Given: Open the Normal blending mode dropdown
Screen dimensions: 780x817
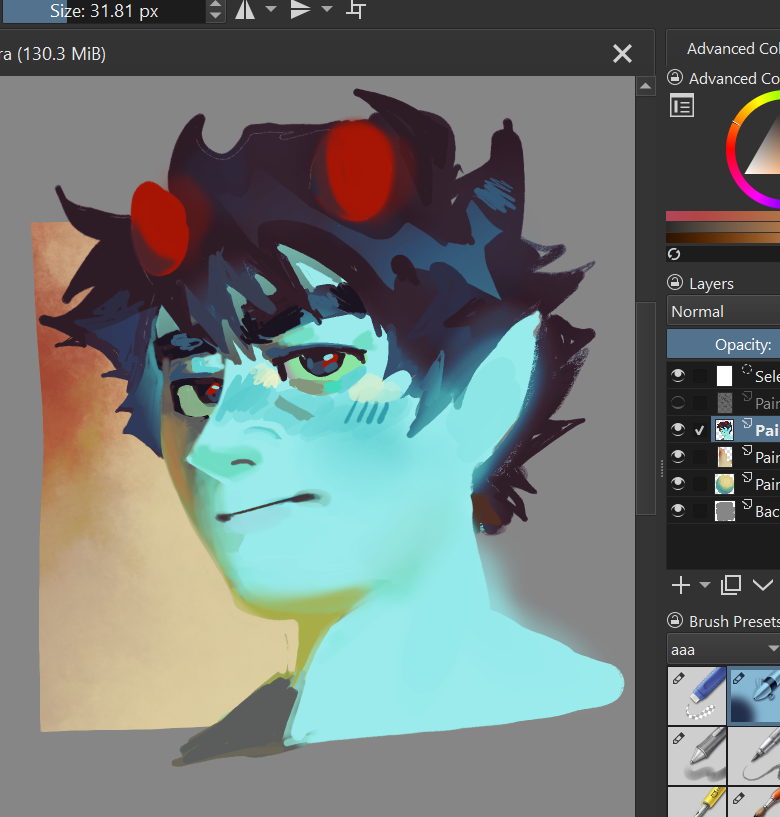Looking at the screenshot, I should [x=723, y=311].
